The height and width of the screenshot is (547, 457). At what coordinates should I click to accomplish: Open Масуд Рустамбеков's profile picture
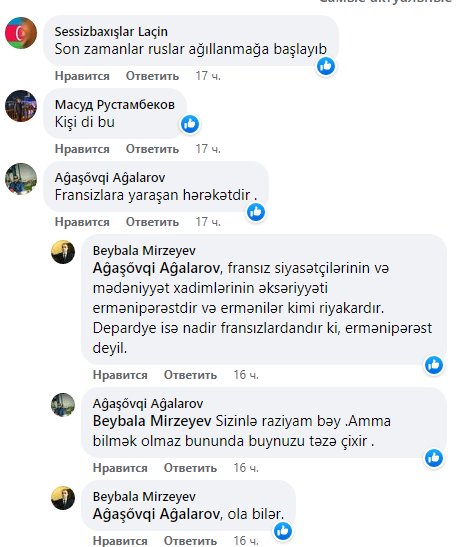coord(21,106)
